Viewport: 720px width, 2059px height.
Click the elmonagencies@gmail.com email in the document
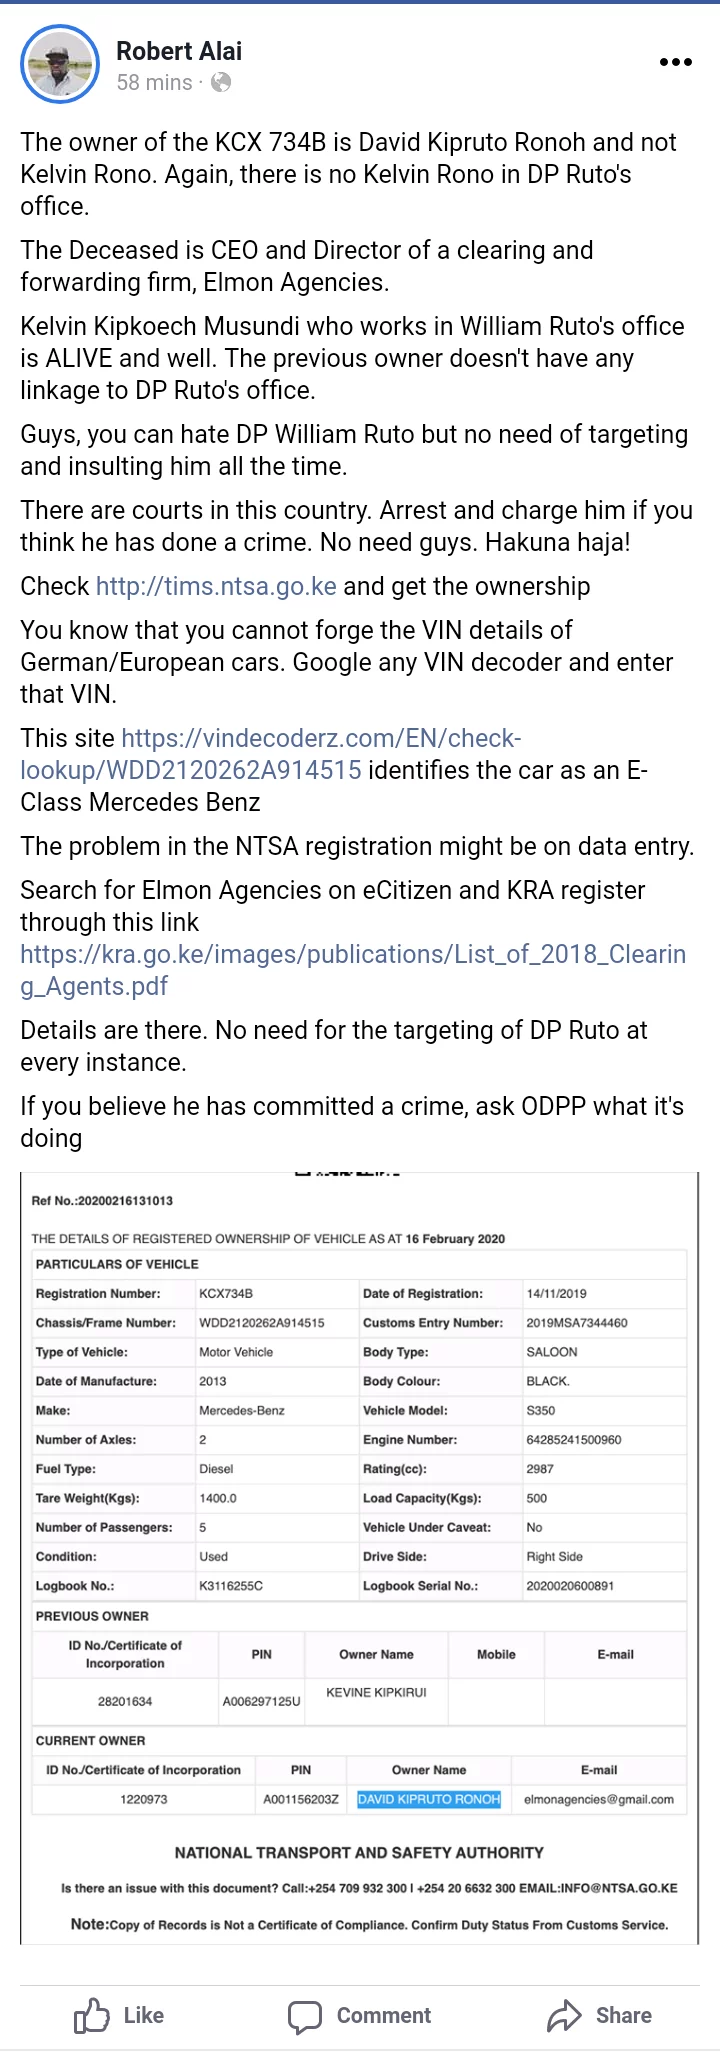pyautogui.click(x=598, y=1799)
